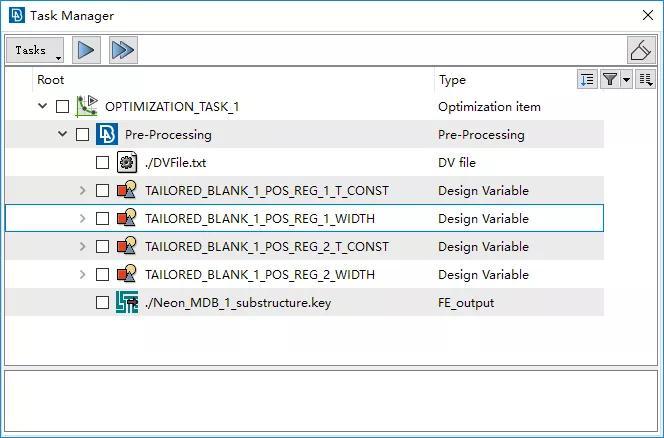The height and width of the screenshot is (438, 664).
Task: Select the TAILORED_BLANK_1_POS_REG_2_T_CONST row
Action: click(x=304, y=247)
